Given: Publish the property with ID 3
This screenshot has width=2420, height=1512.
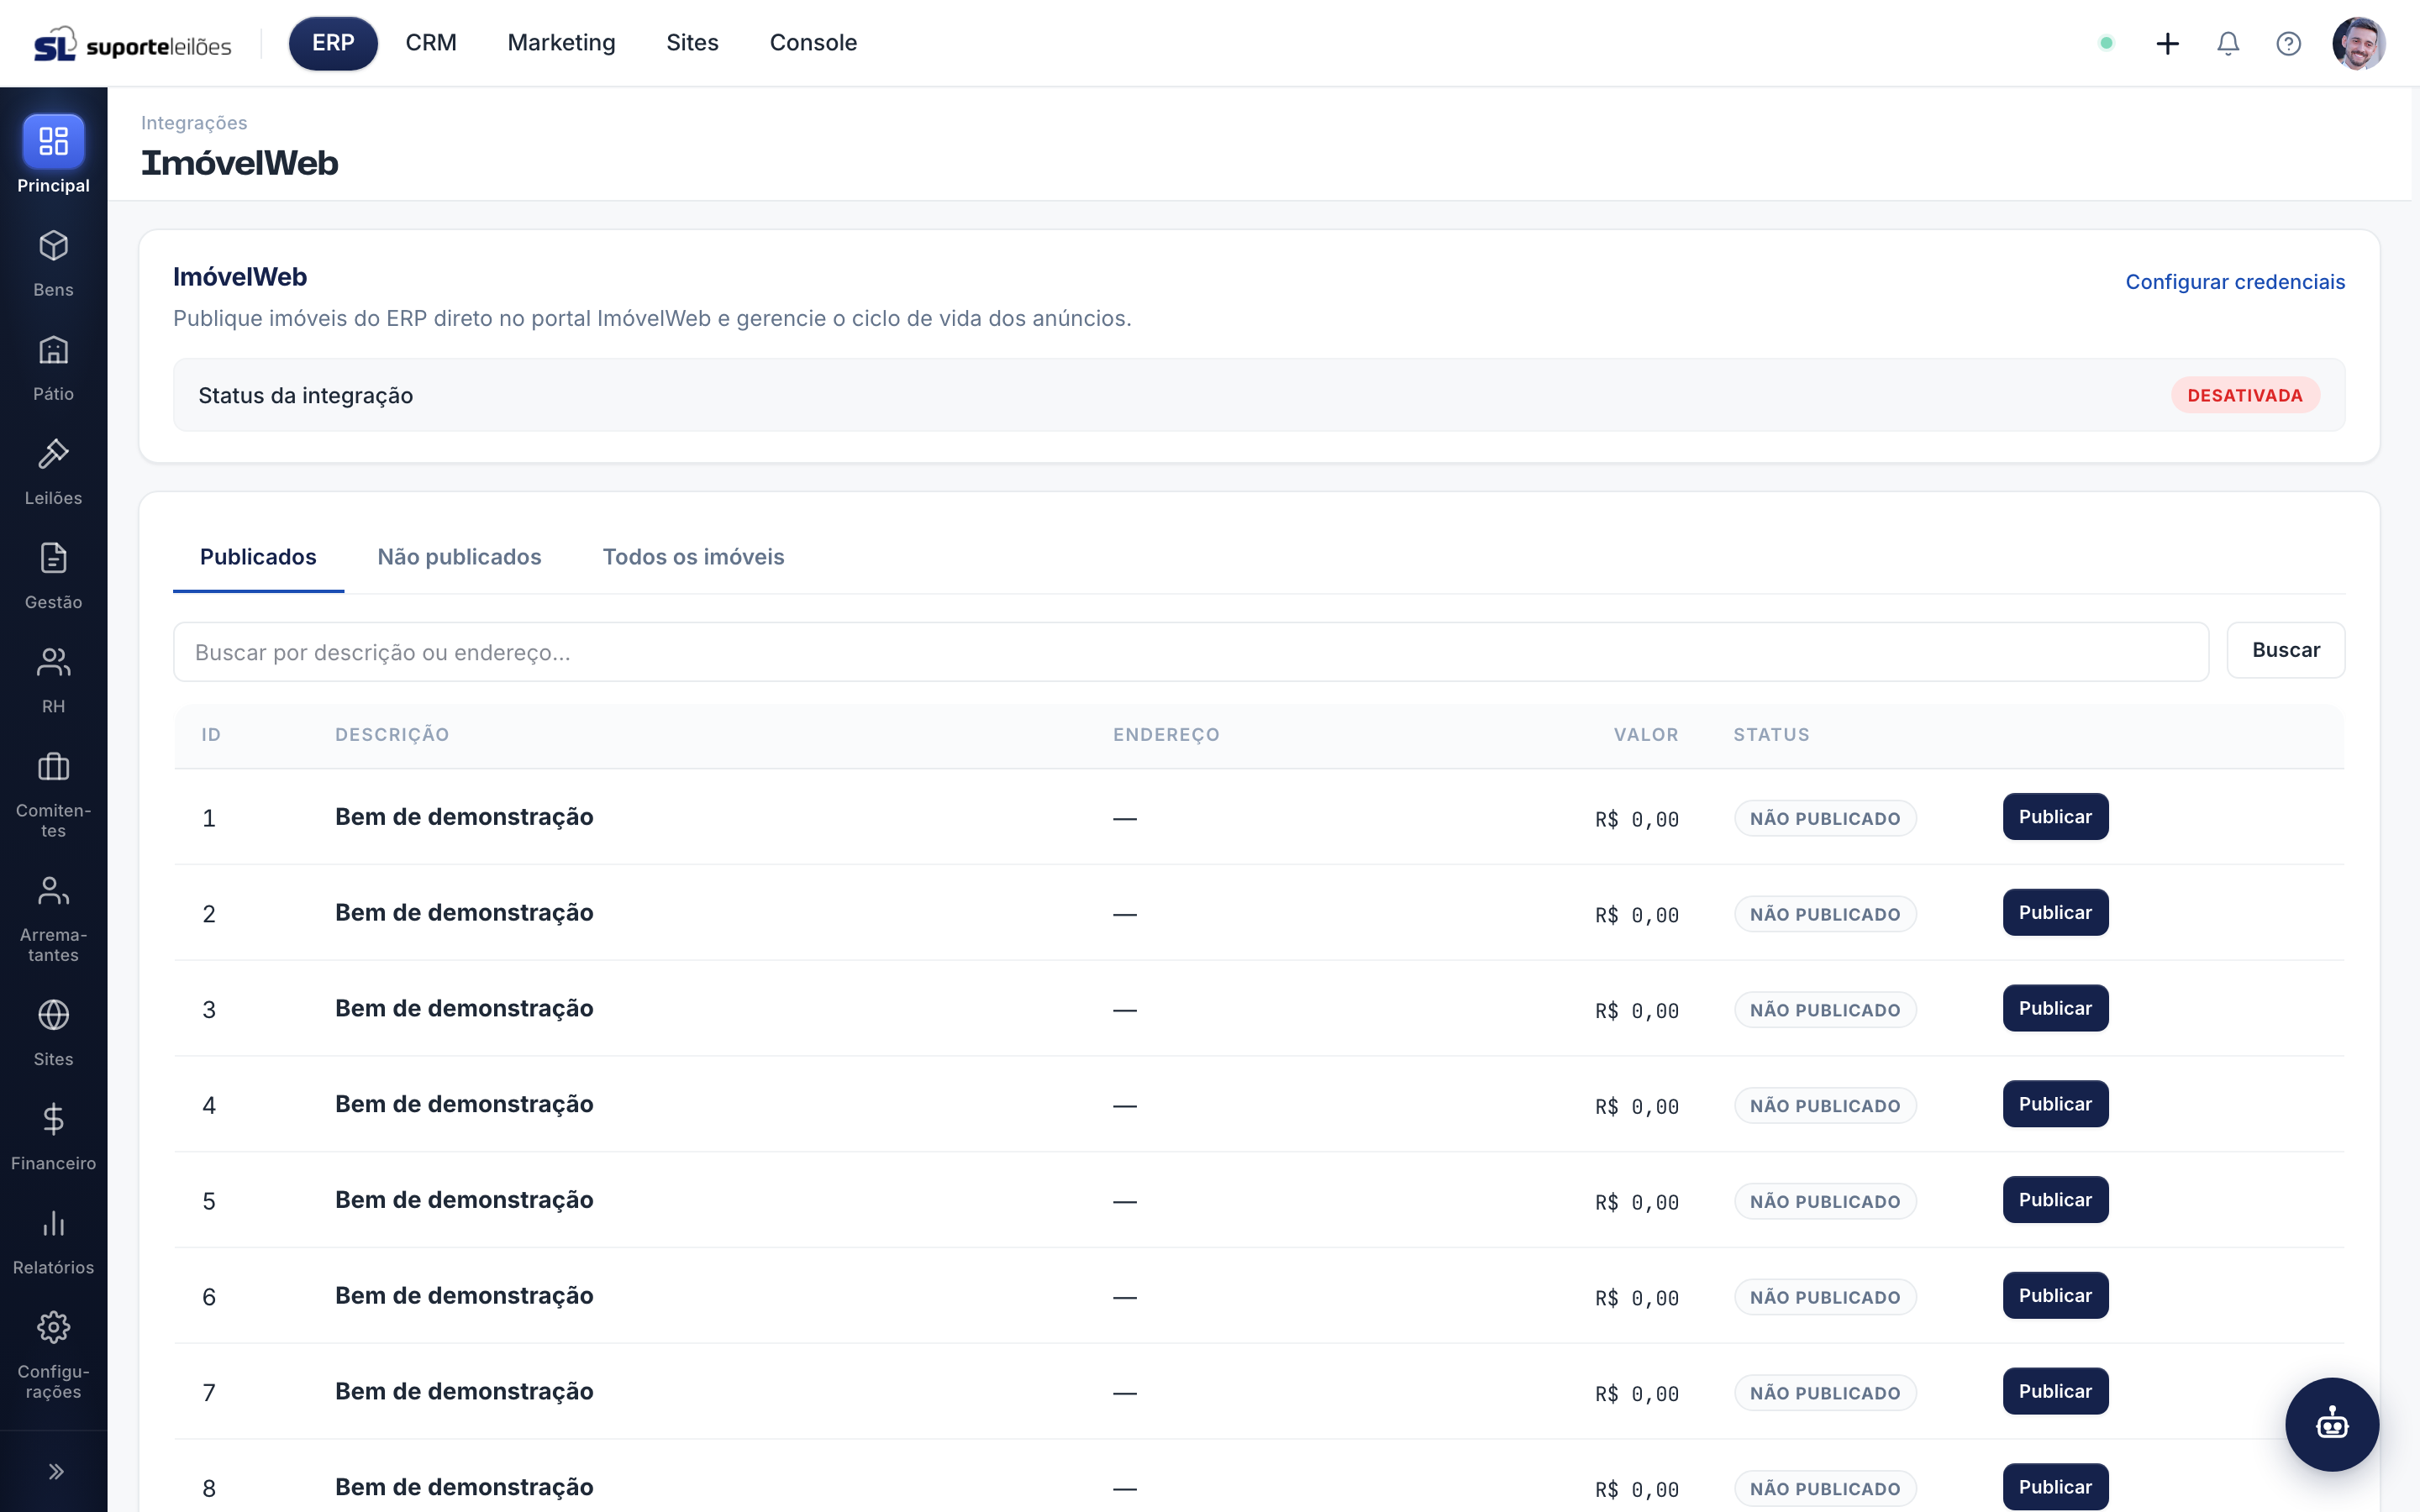Looking at the screenshot, I should (2055, 1008).
